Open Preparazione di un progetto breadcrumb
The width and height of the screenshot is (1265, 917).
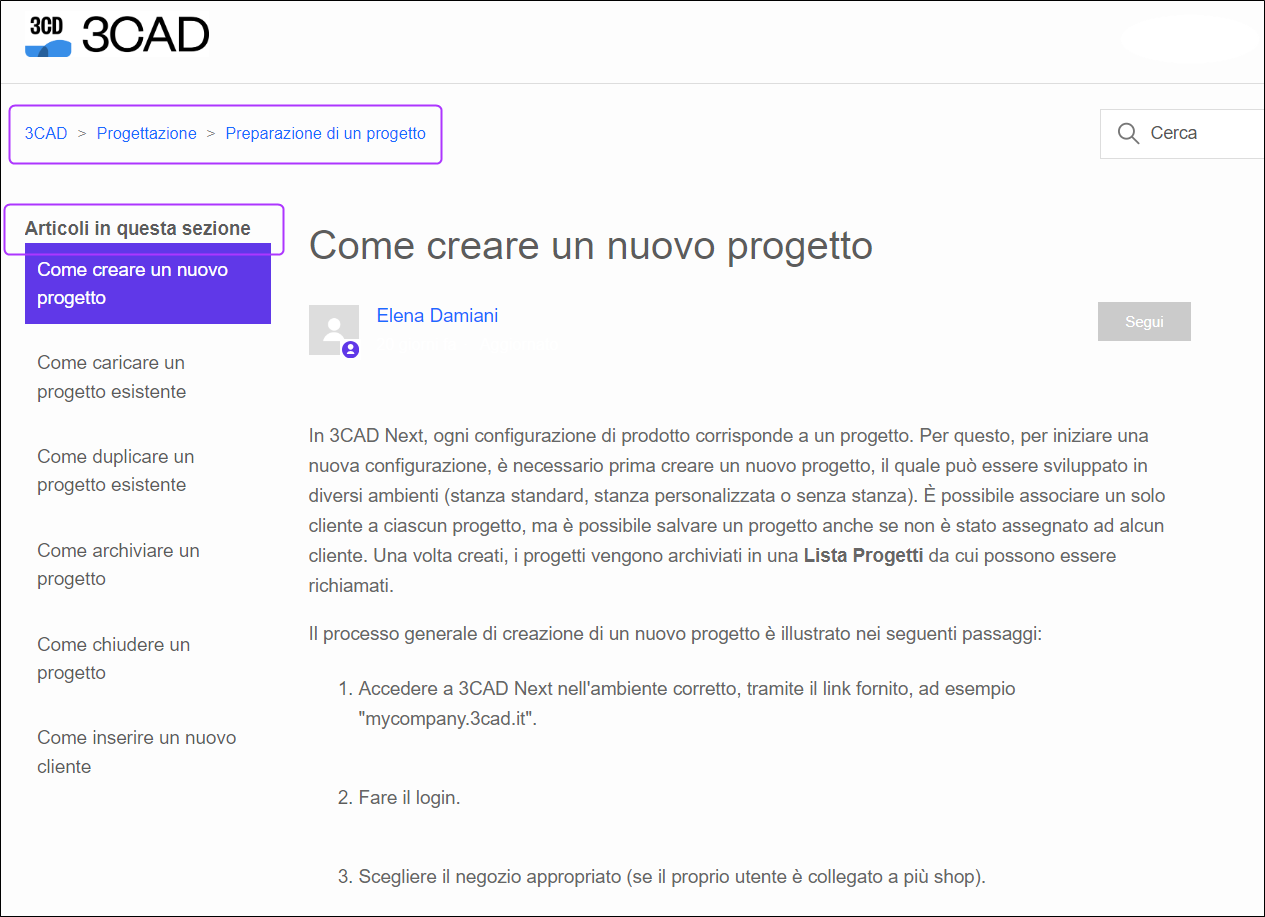326,133
